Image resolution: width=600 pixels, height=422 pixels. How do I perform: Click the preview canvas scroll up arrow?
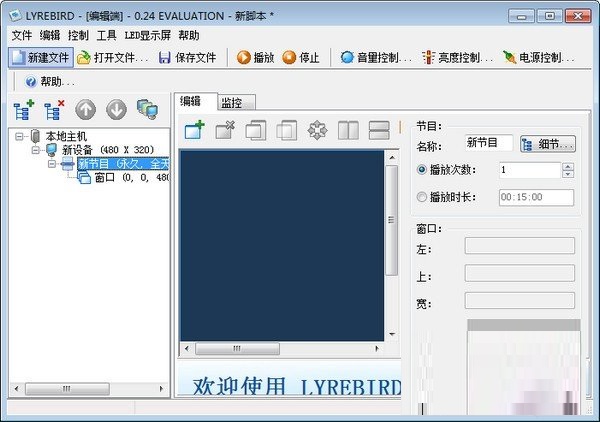click(x=392, y=157)
